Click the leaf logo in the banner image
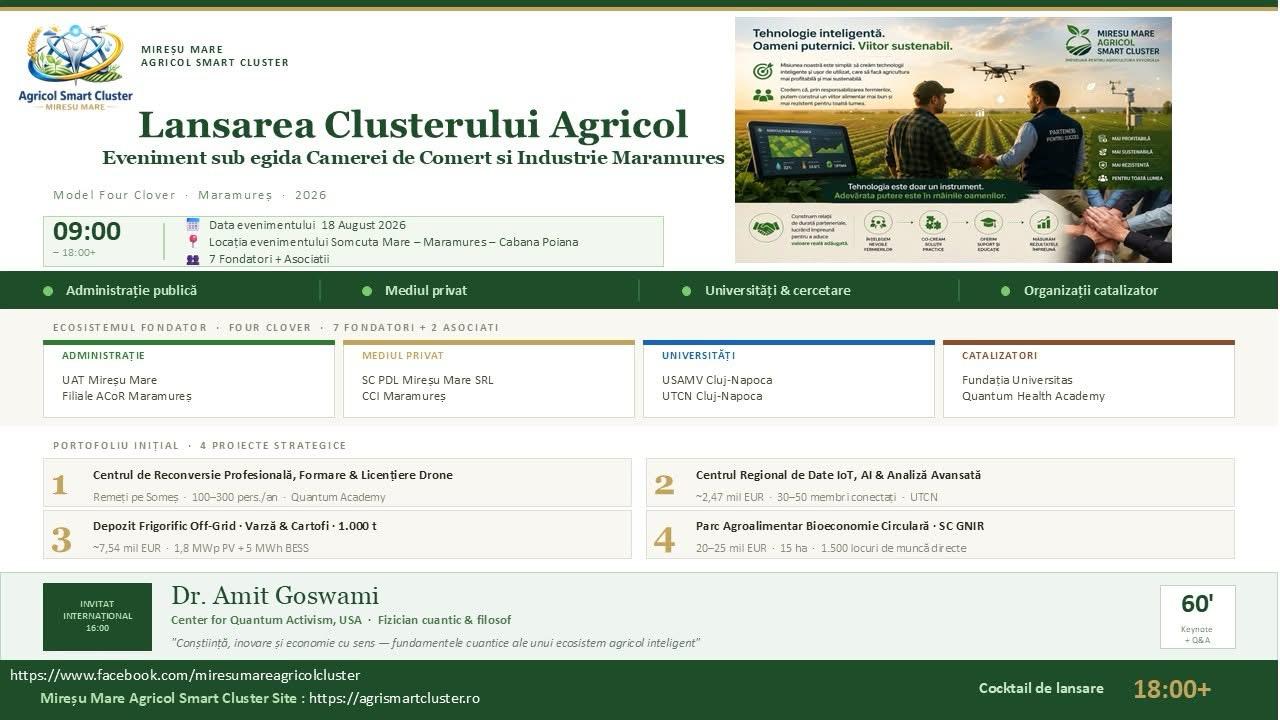 [x=1078, y=41]
